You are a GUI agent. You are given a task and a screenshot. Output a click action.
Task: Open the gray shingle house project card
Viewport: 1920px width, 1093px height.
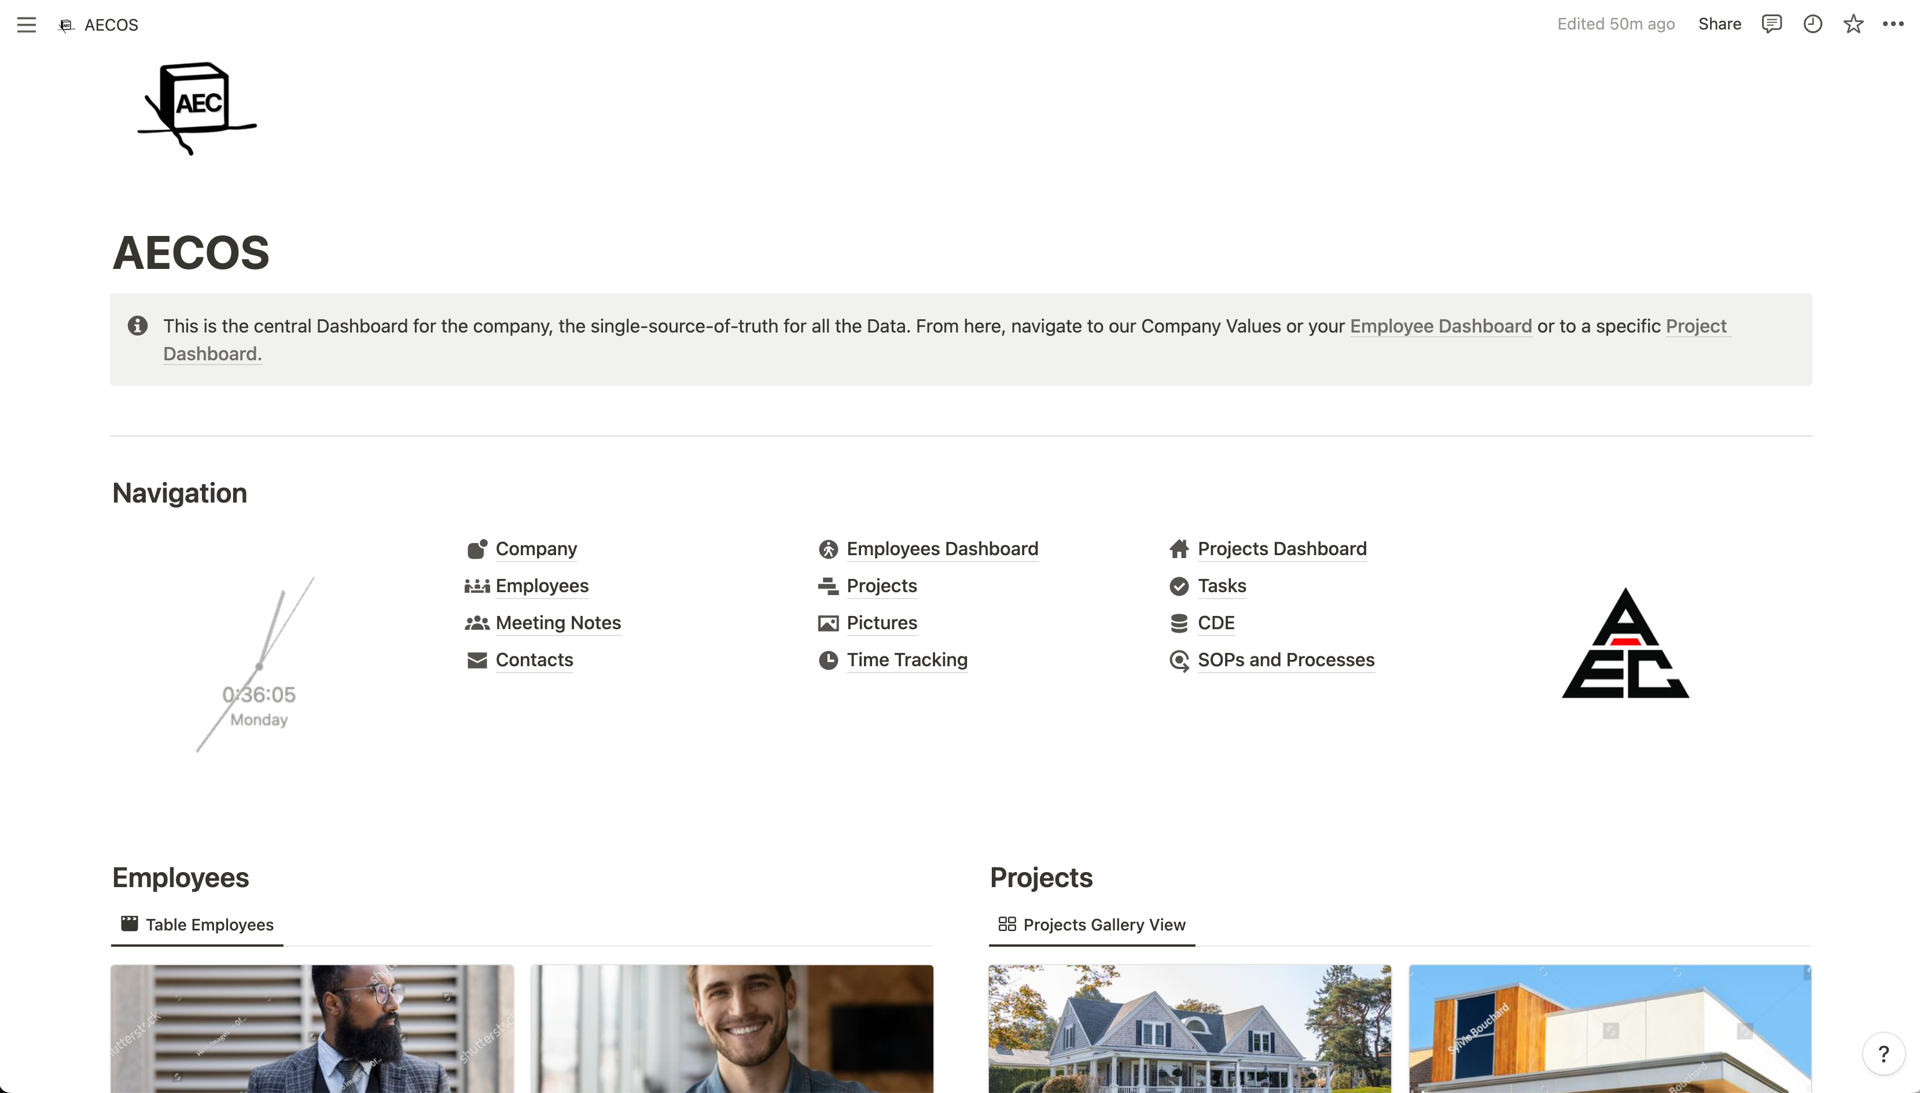click(1190, 1029)
